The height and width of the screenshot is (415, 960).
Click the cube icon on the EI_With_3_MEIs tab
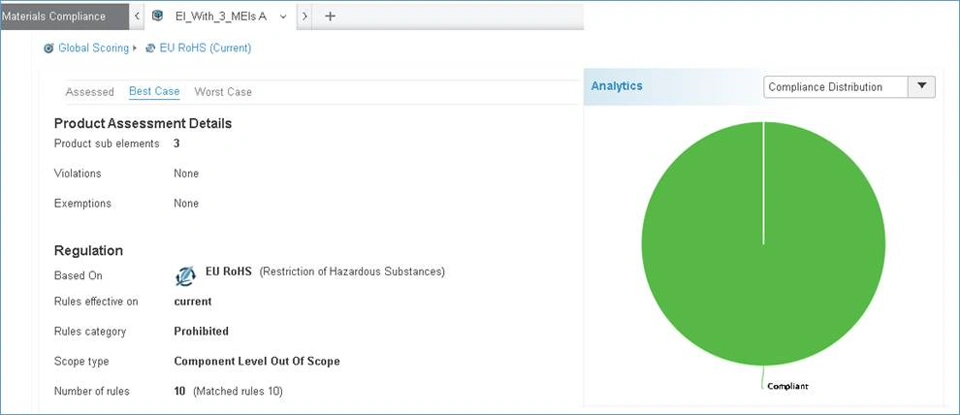point(157,16)
